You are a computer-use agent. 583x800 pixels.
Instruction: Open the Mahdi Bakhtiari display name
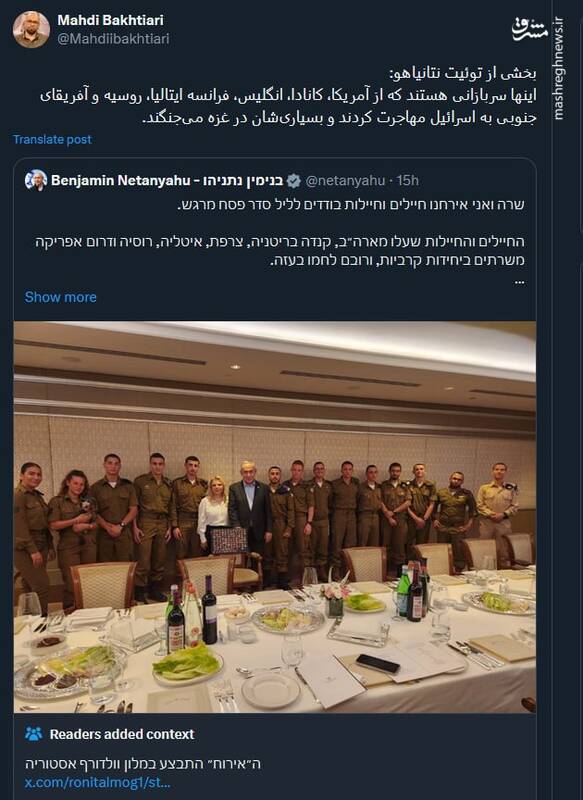pos(110,20)
